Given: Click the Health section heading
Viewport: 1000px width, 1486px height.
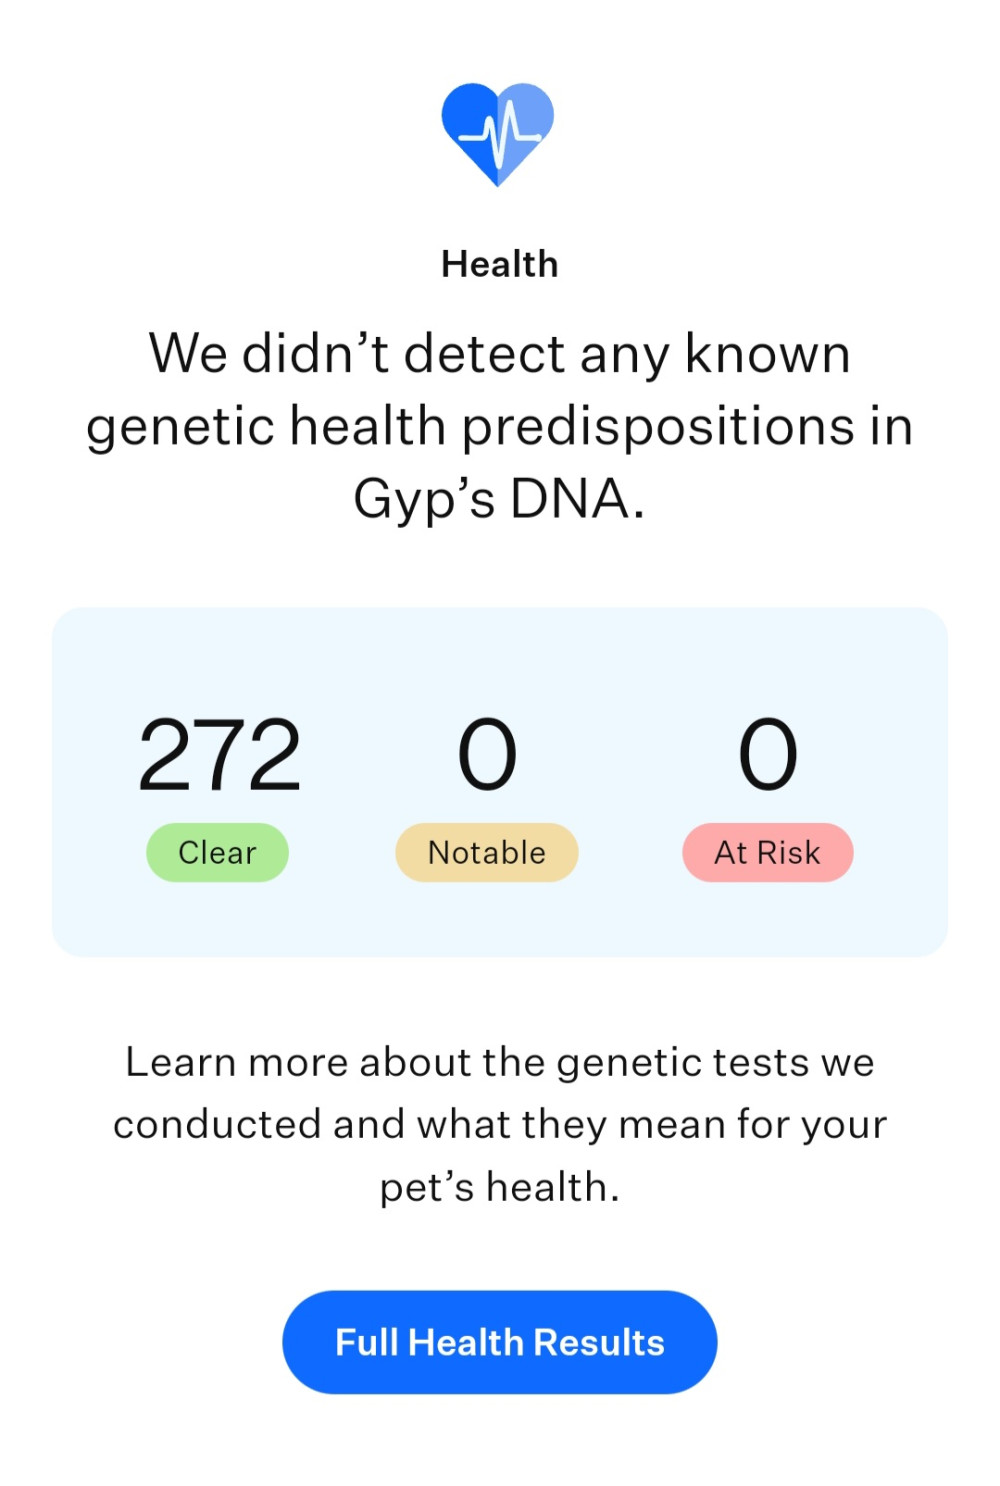Looking at the screenshot, I should click(x=499, y=264).
